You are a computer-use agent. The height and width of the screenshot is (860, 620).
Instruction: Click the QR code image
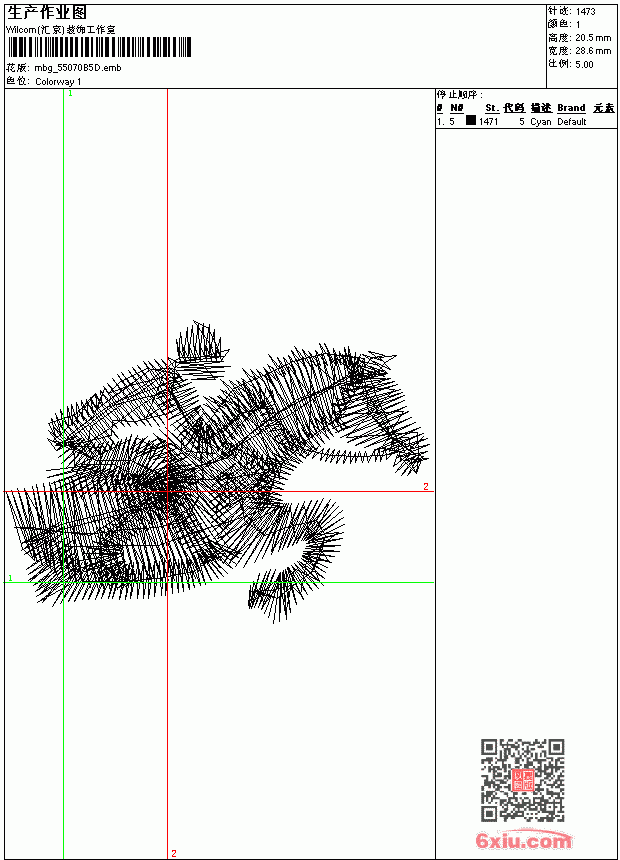(523, 780)
